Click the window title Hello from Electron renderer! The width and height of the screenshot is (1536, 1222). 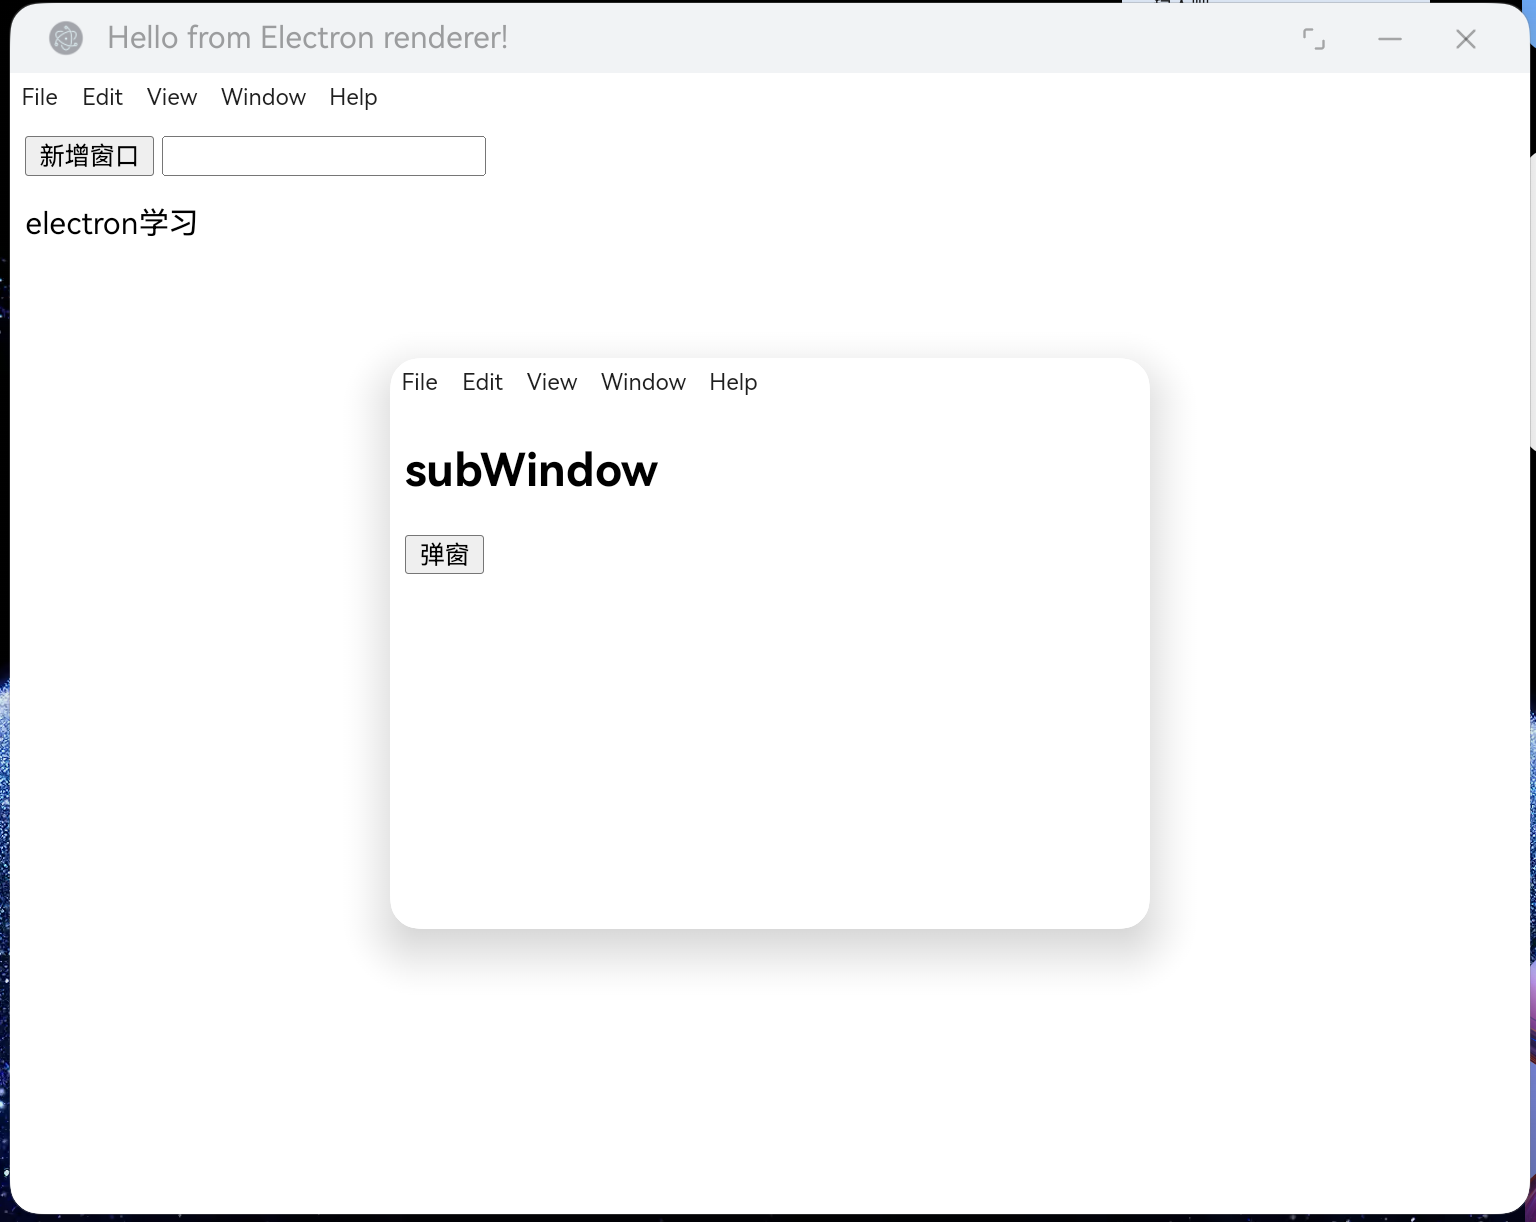[x=308, y=38]
